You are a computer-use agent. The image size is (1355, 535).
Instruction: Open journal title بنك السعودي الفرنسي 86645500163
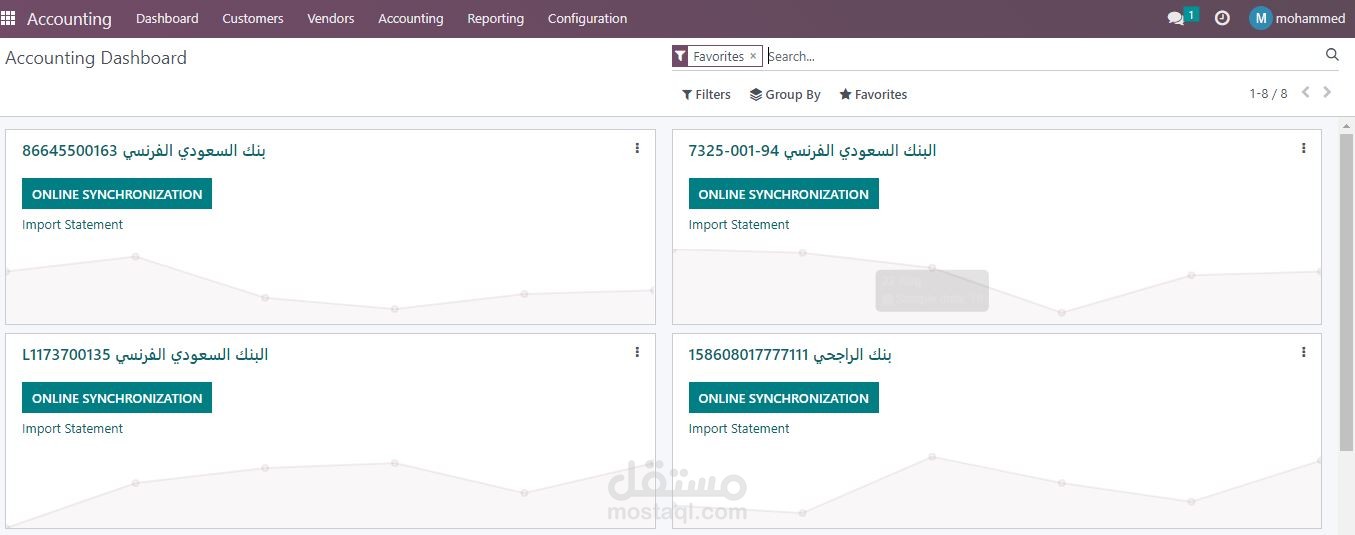[x=144, y=151]
